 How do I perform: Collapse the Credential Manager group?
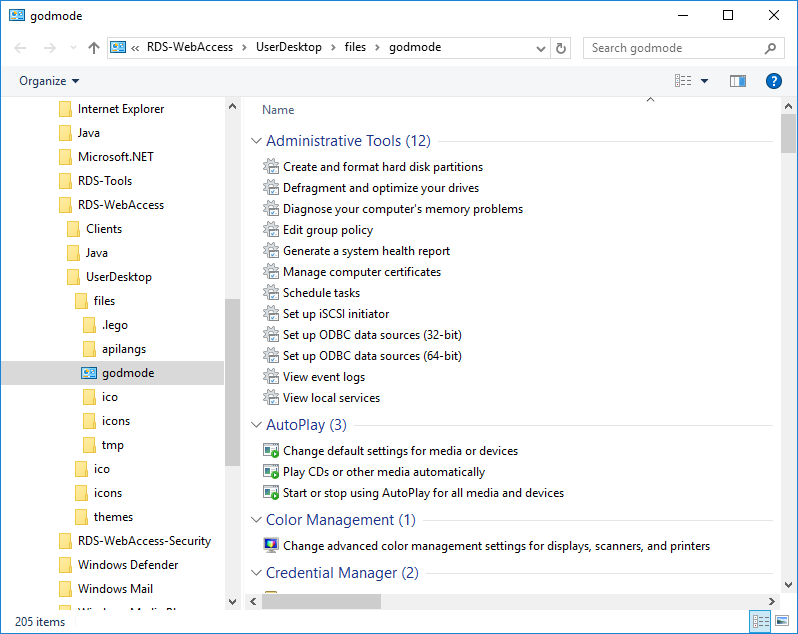point(256,573)
